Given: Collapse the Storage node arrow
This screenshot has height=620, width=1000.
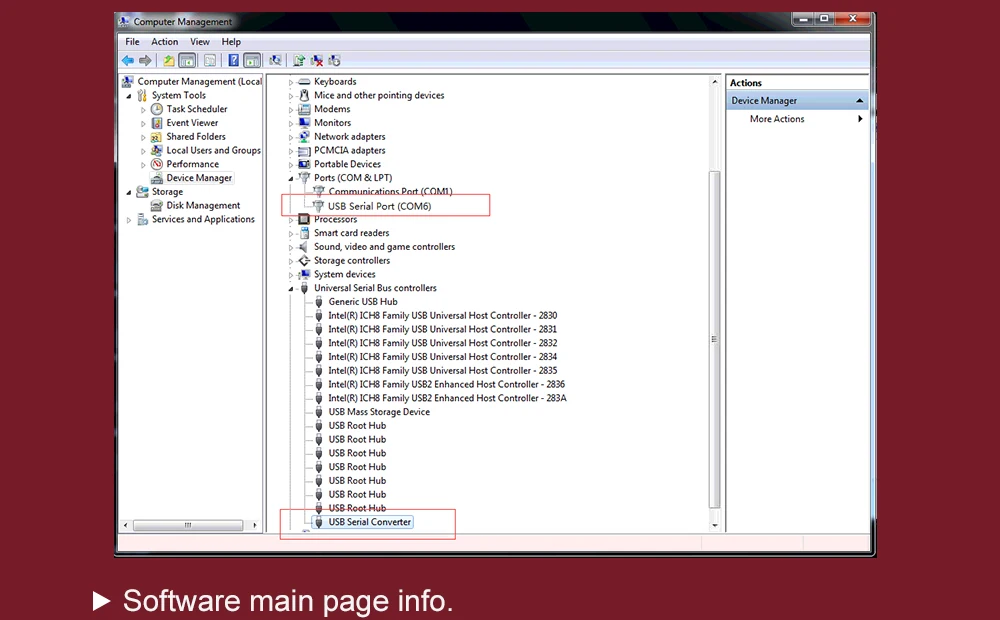Looking at the screenshot, I should click(x=129, y=192).
